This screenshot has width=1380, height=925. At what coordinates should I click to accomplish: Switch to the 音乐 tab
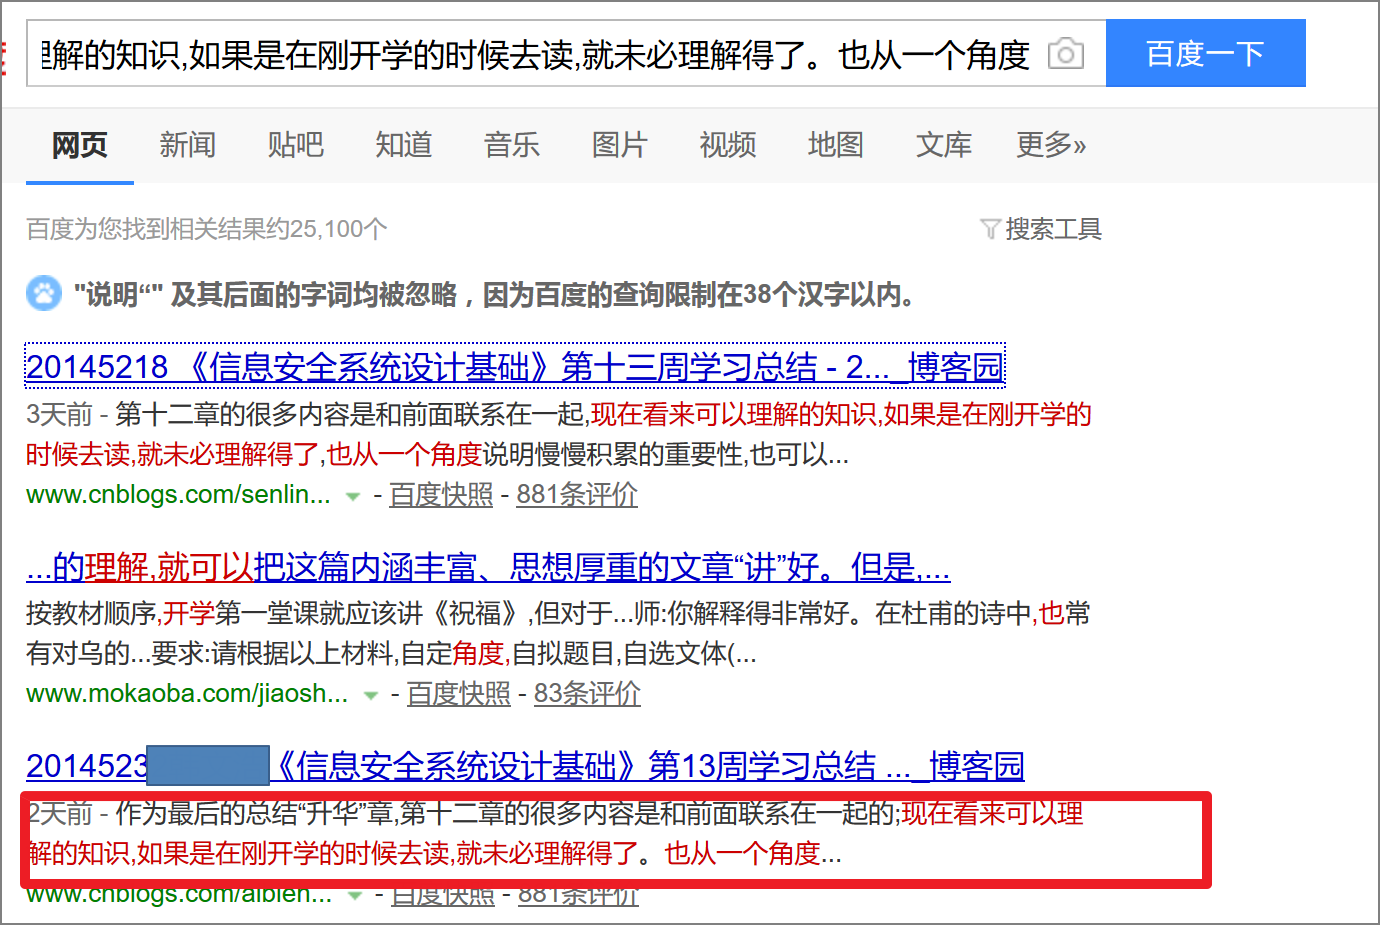(x=512, y=145)
